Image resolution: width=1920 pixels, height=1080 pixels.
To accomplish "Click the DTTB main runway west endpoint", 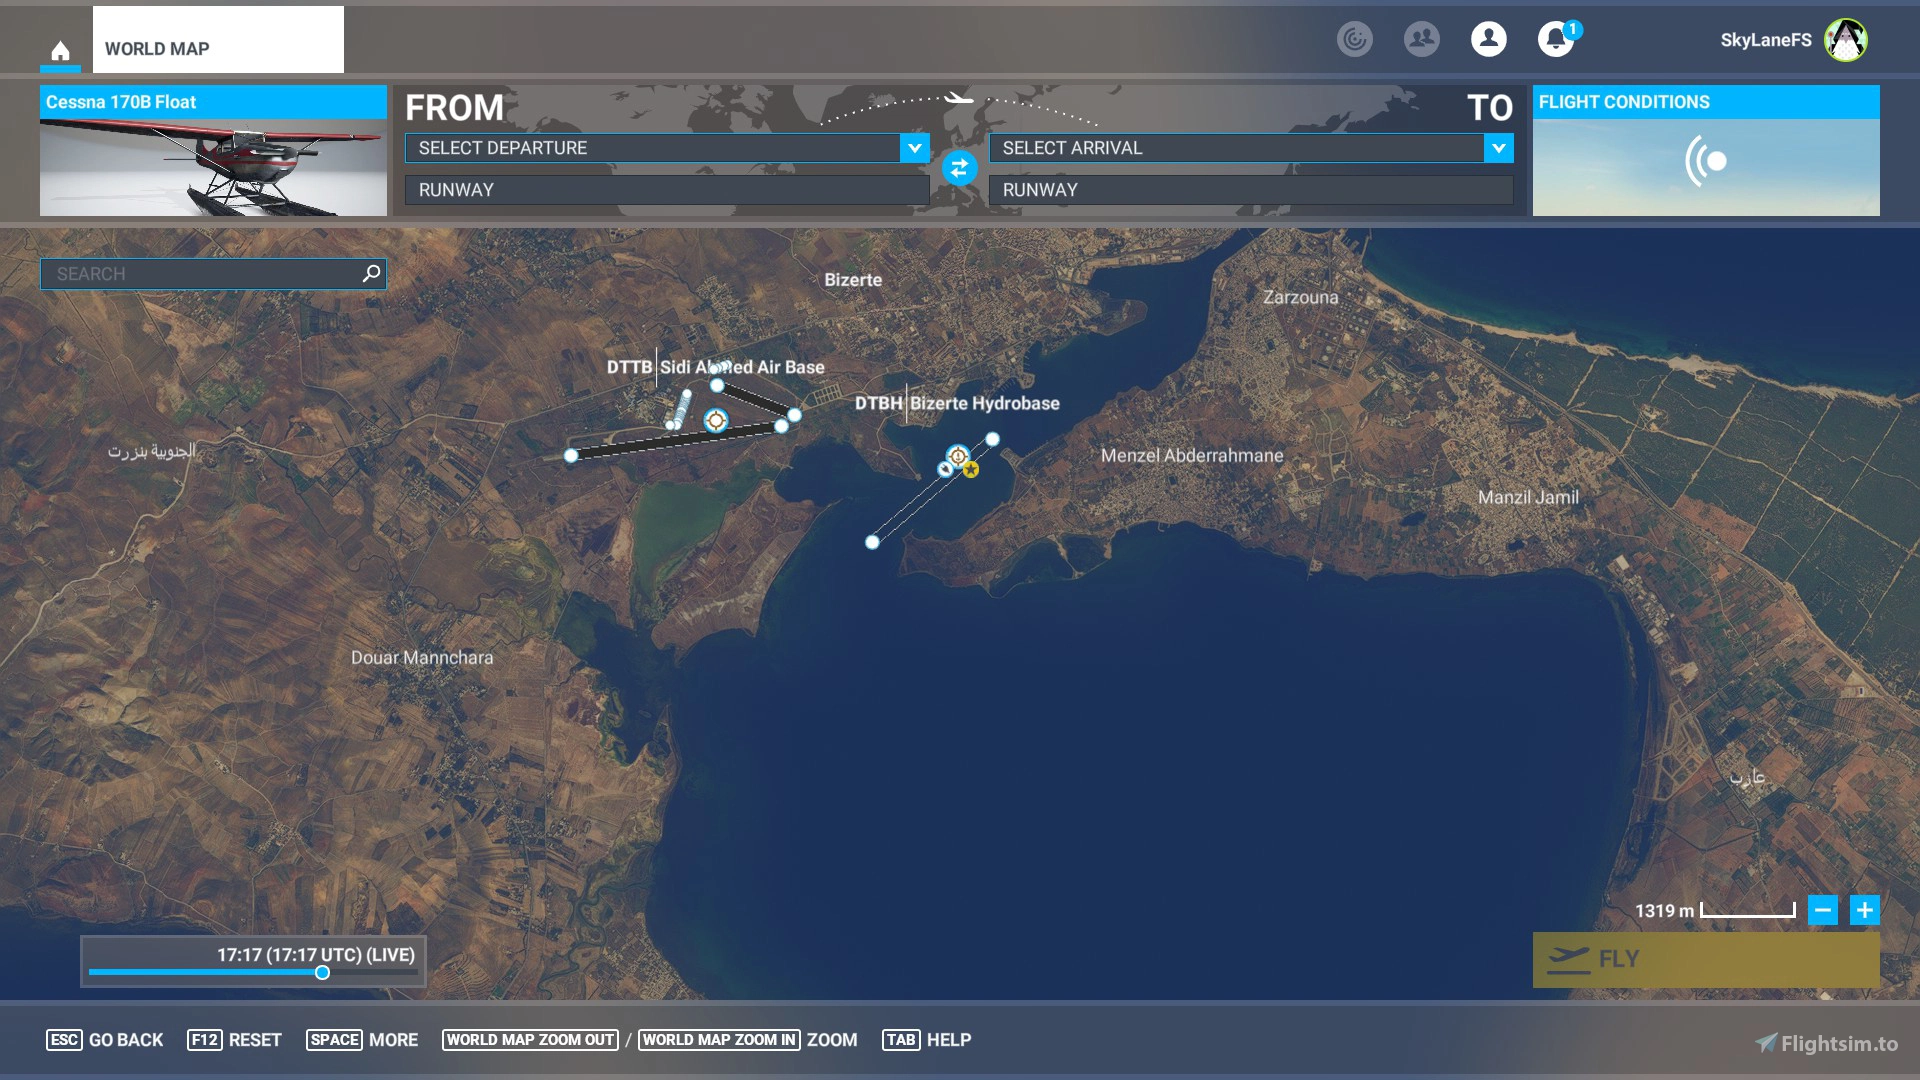I will (x=571, y=456).
